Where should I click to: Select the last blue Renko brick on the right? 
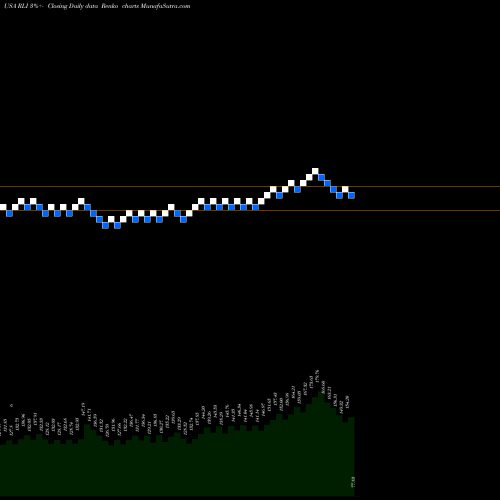click(x=351, y=195)
